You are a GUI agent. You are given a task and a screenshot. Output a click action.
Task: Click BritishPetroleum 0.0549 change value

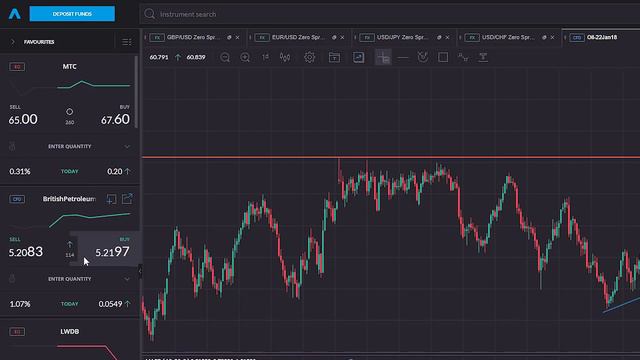(110, 304)
